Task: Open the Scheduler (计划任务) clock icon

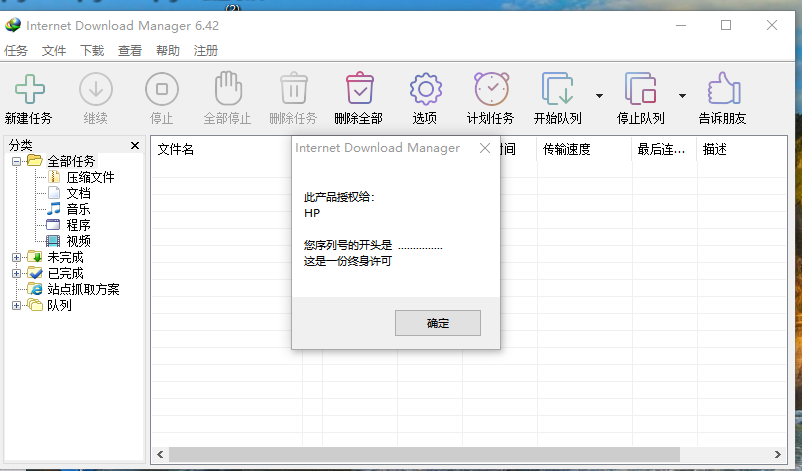Action: click(x=491, y=88)
